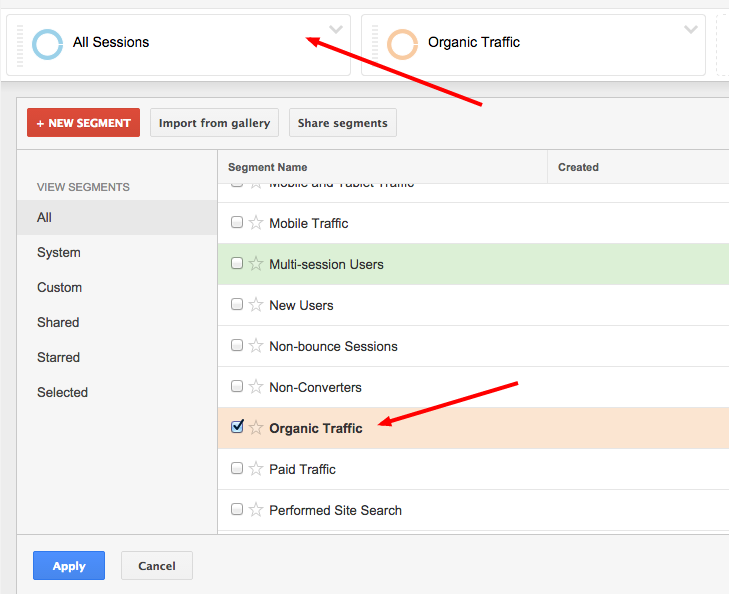729x594 pixels.
Task: Star the Non-bounce Sessions segment
Action: pyautogui.click(x=256, y=345)
